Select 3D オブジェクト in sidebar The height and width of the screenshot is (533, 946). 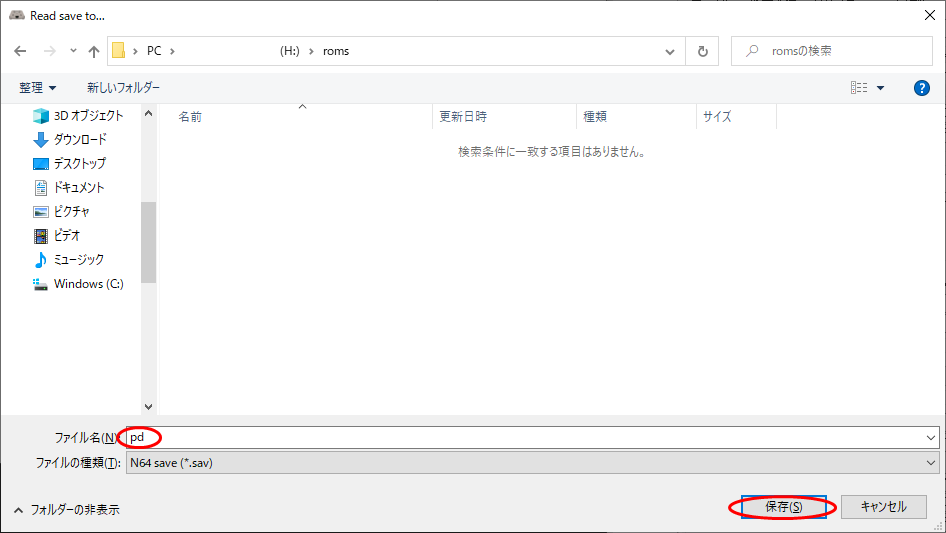[x=88, y=115]
